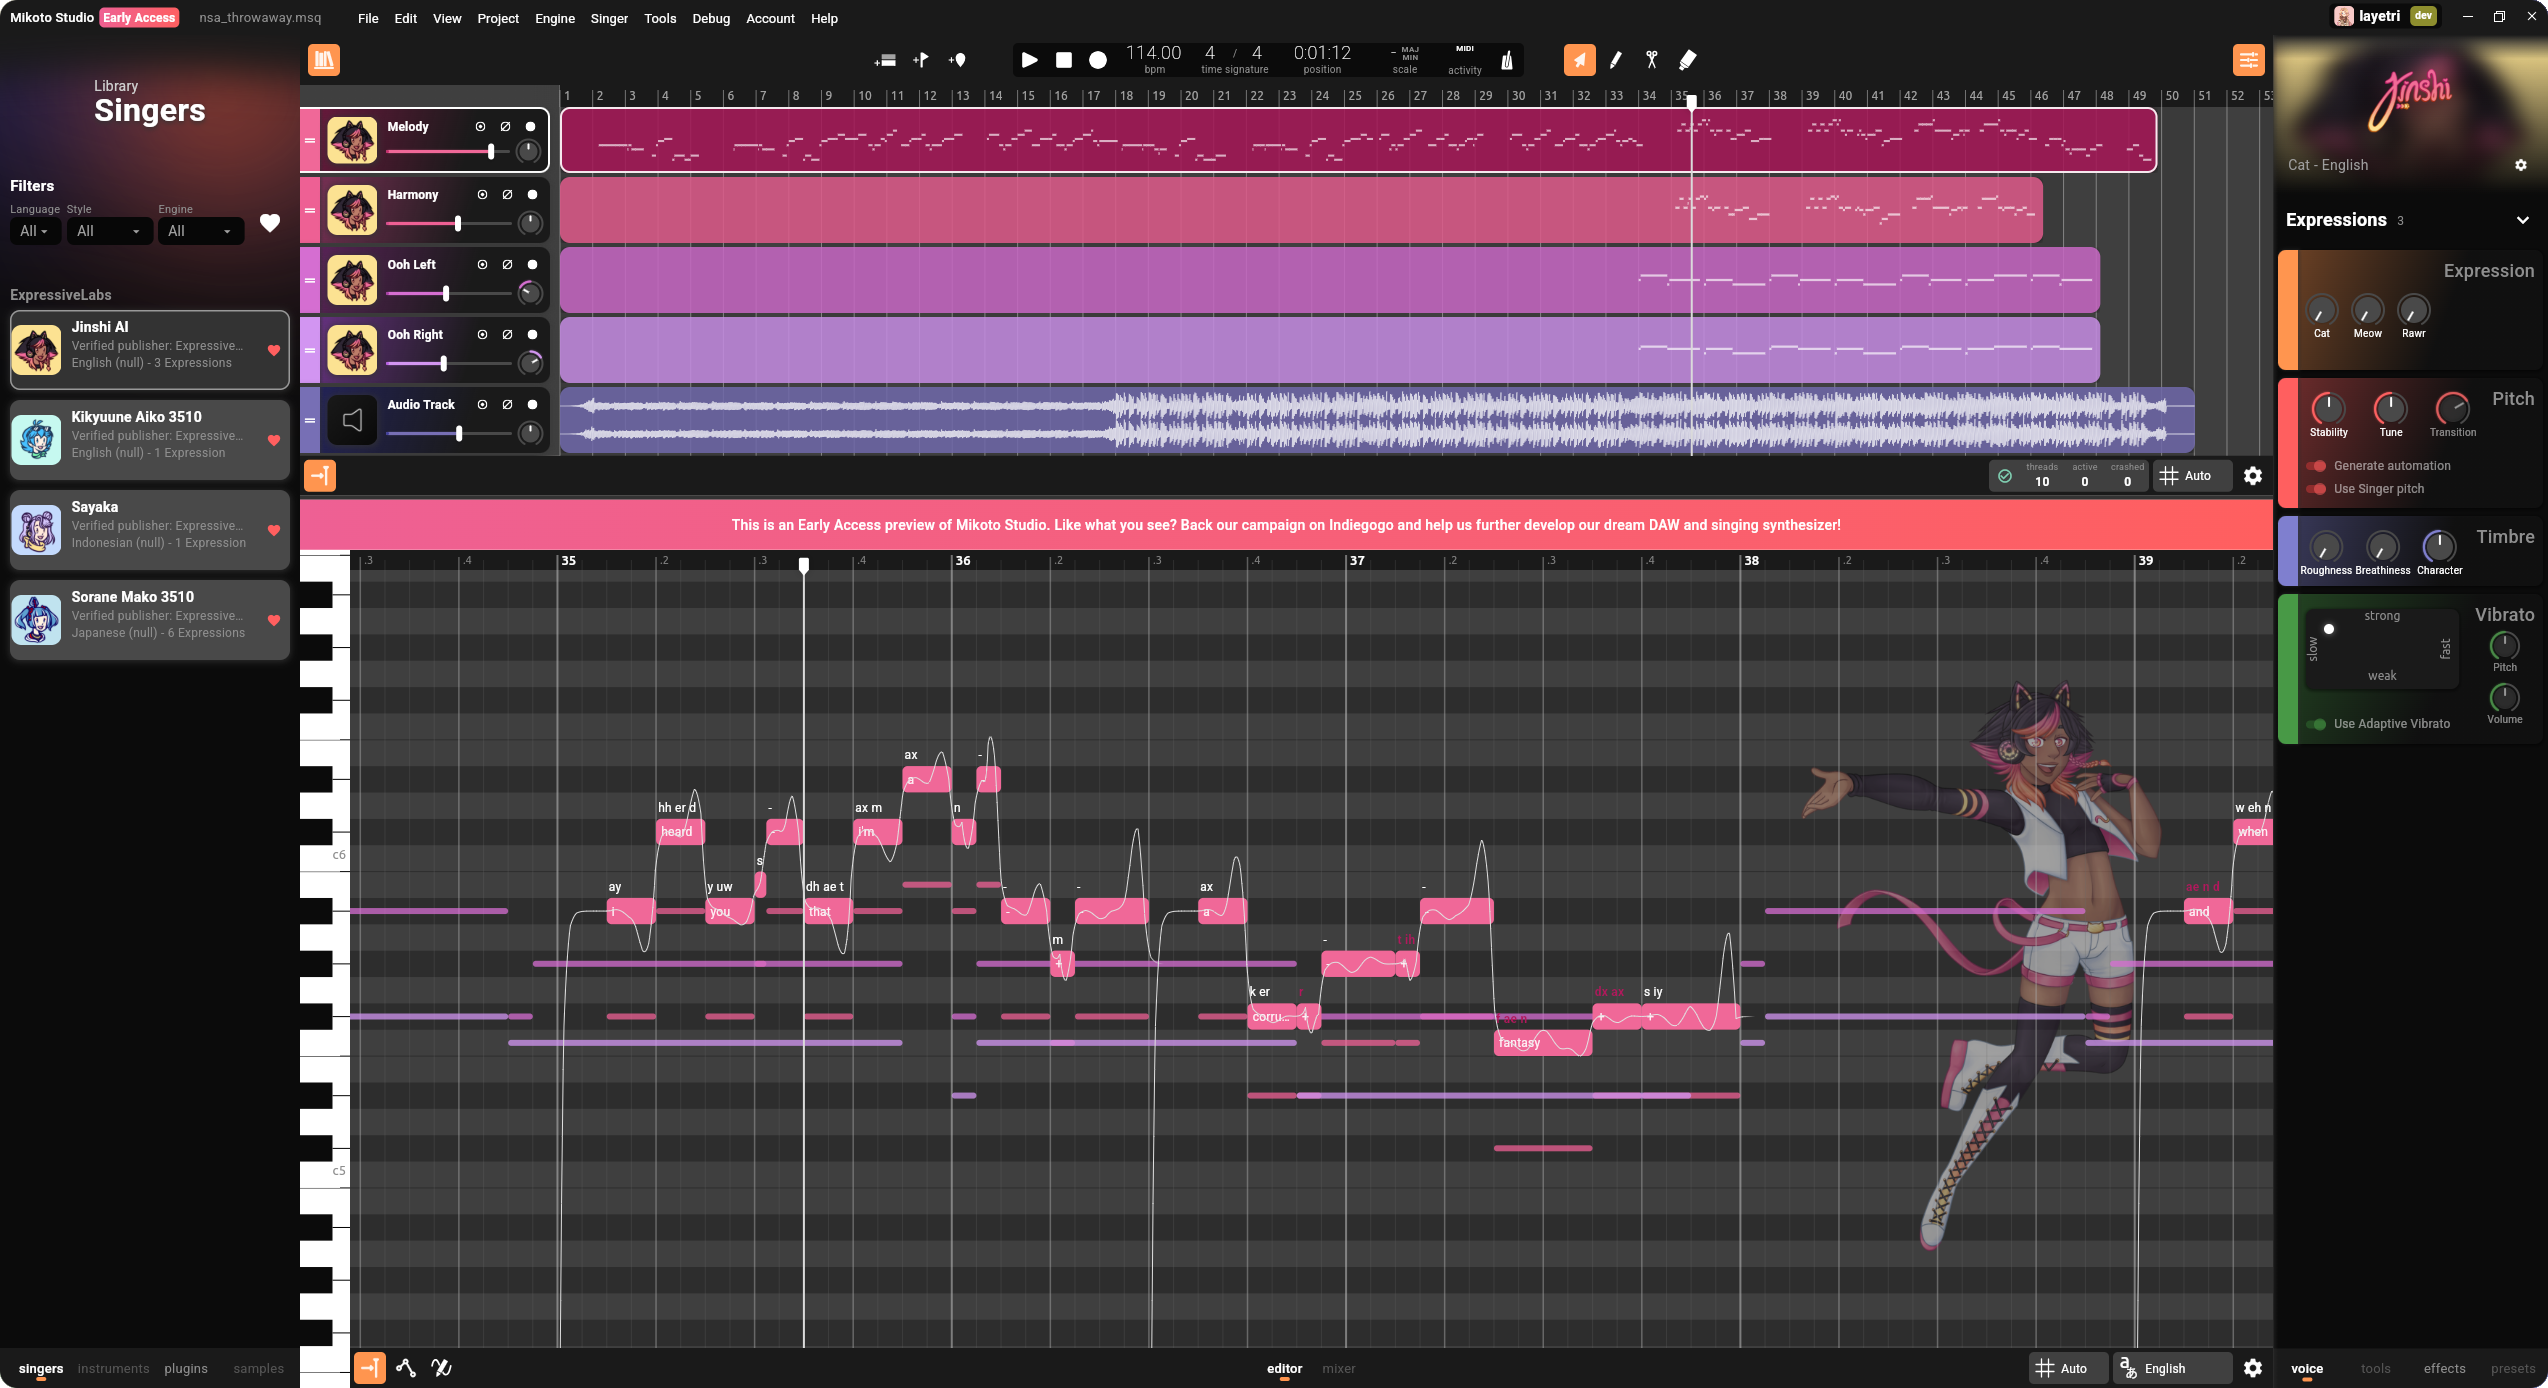Click the add marker flag icon
Image resolution: width=2548 pixels, height=1388 pixels.
click(x=920, y=60)
